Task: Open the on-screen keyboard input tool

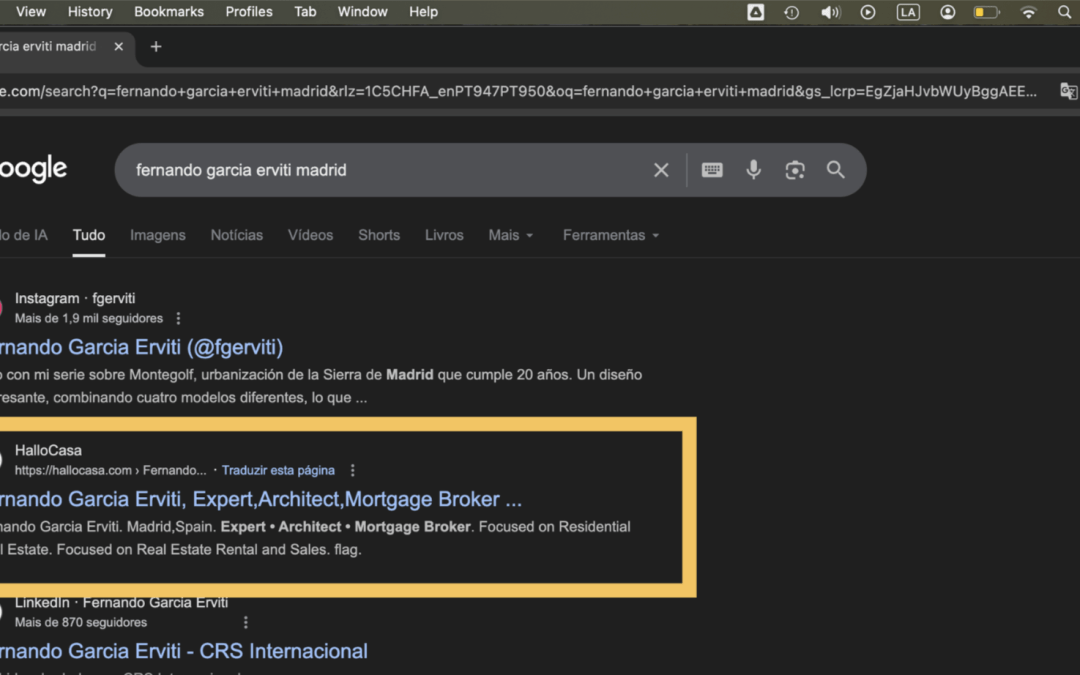Action: coord(712,169)
